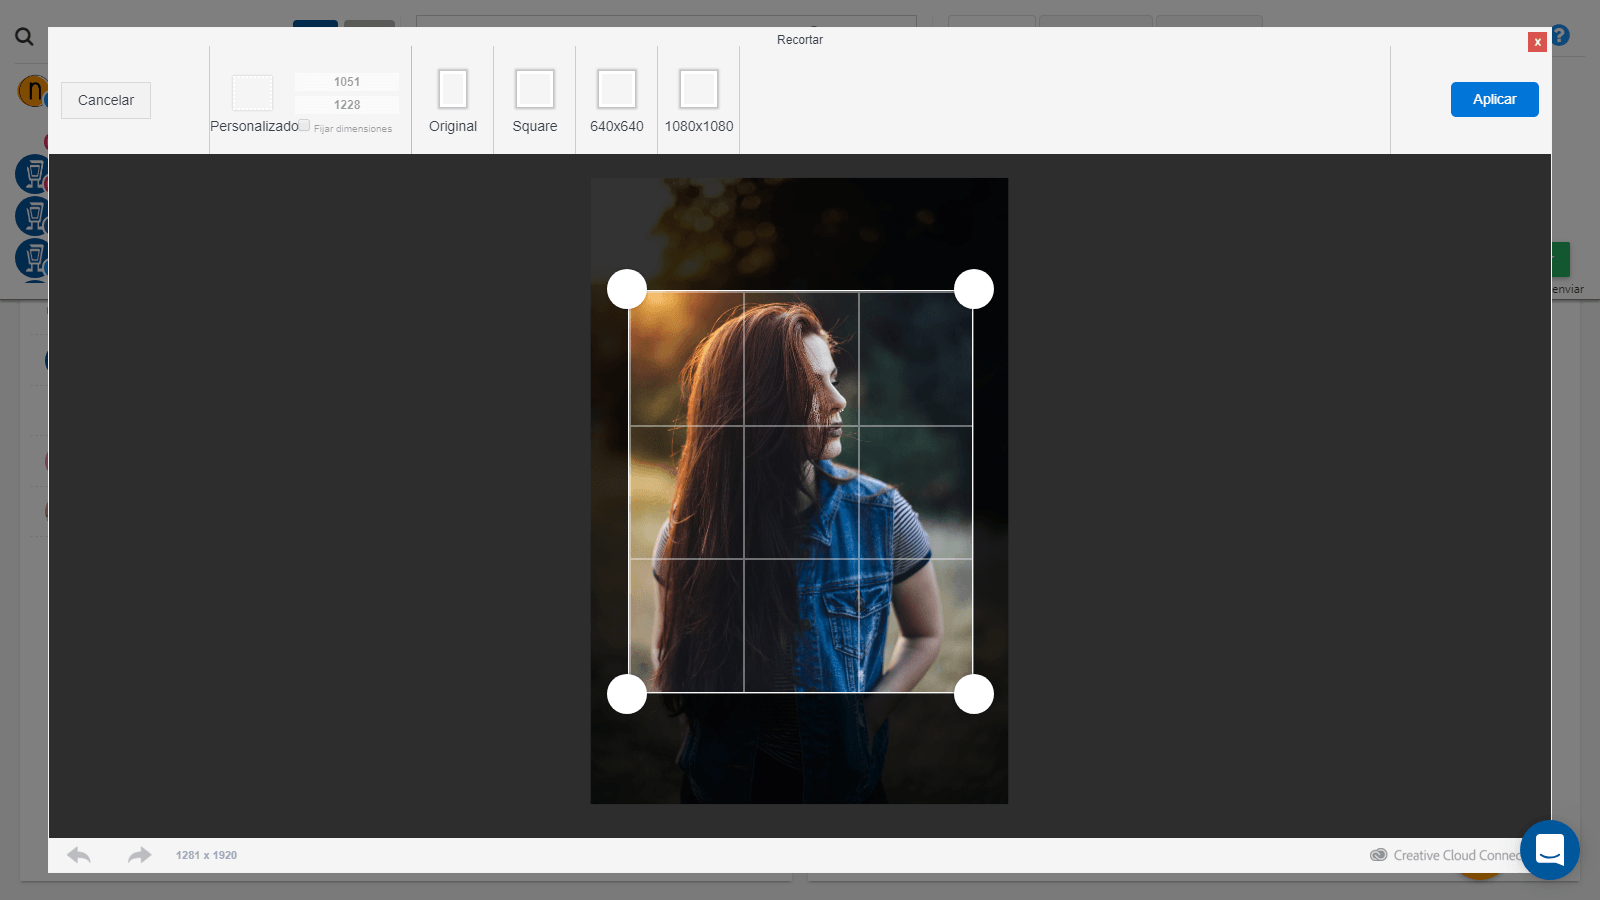This screenshot has width=1600, height=900.
Task: Edit the crop height field 1228
Action: pos(347,105)
